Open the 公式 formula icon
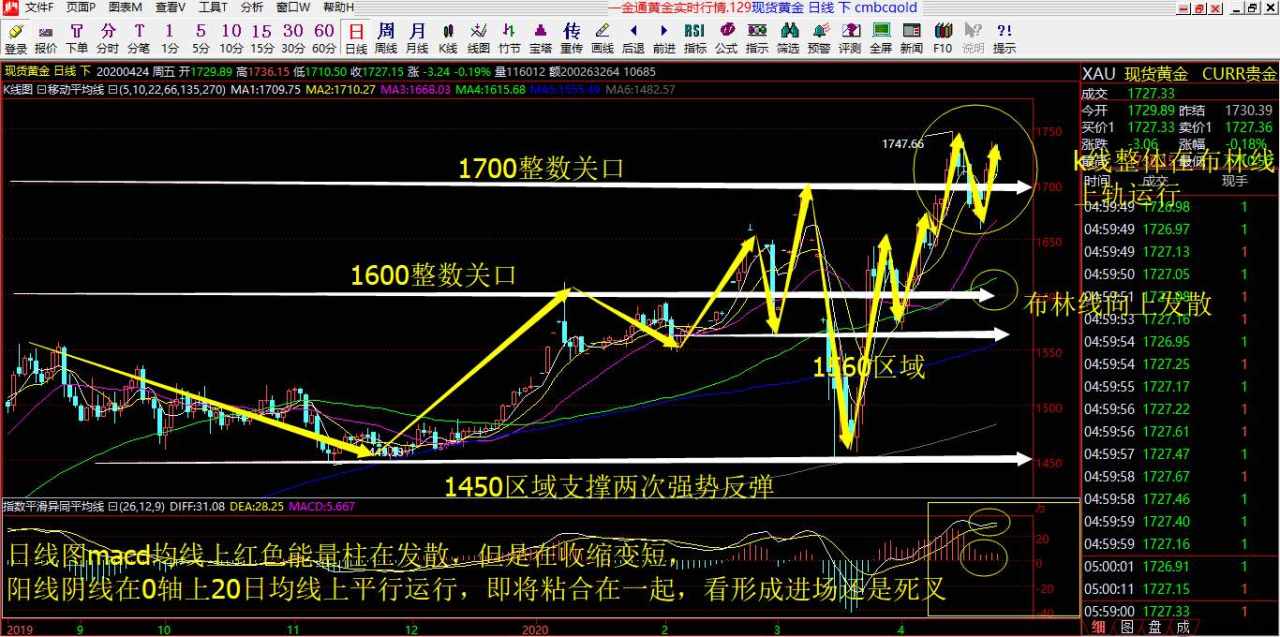The width and height of the screenshot is (1280, 637). (726, 38)
